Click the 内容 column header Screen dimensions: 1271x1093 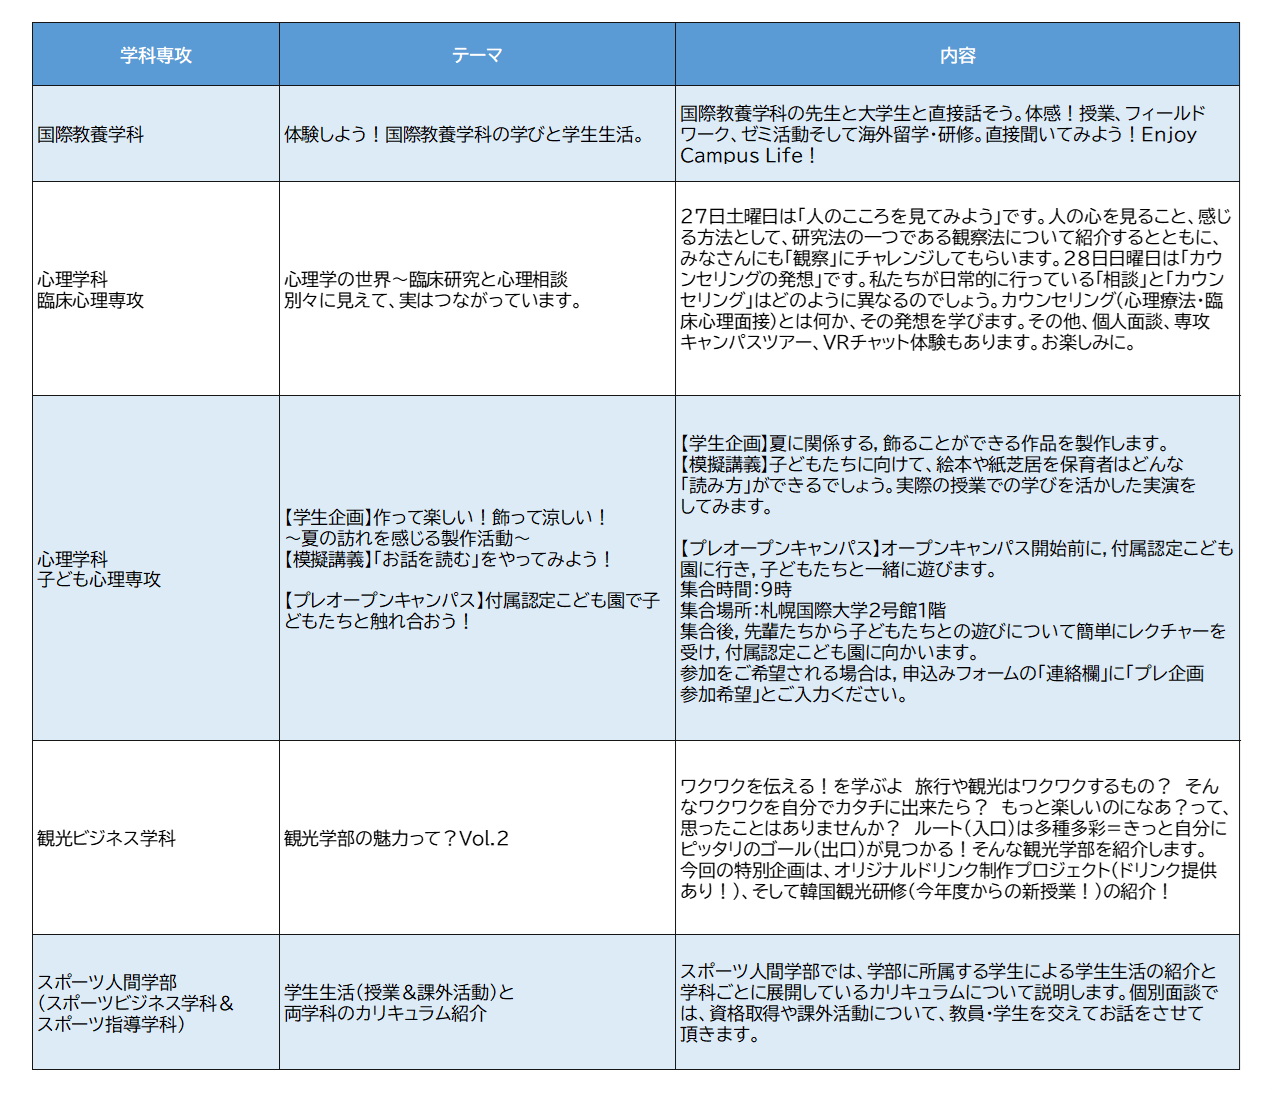(957, 55)
